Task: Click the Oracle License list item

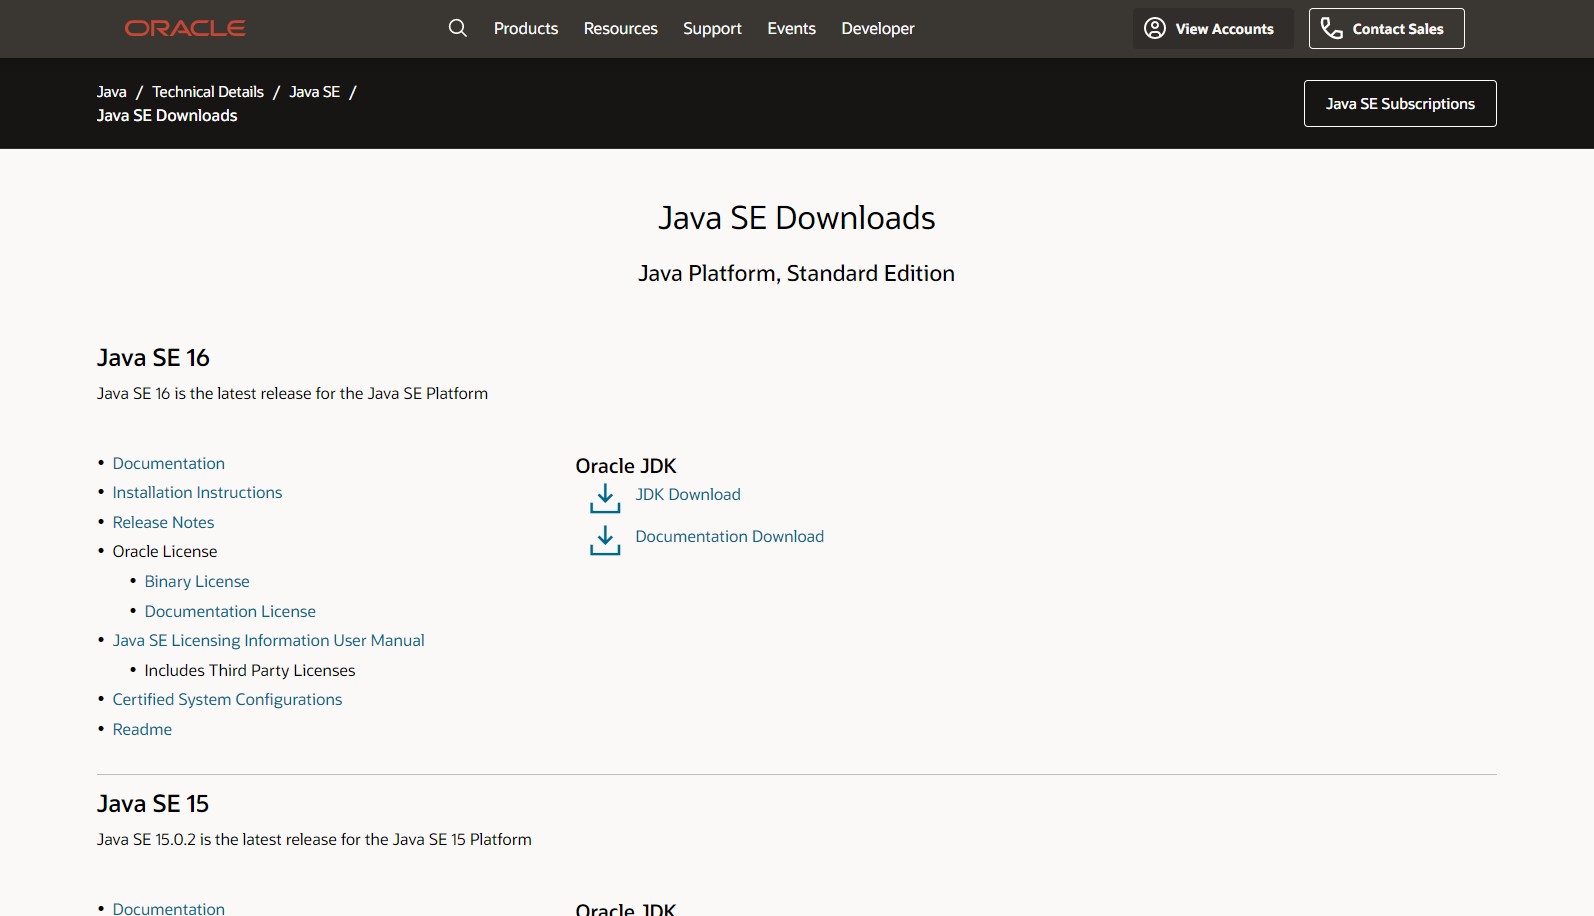Action: [165, 551]
